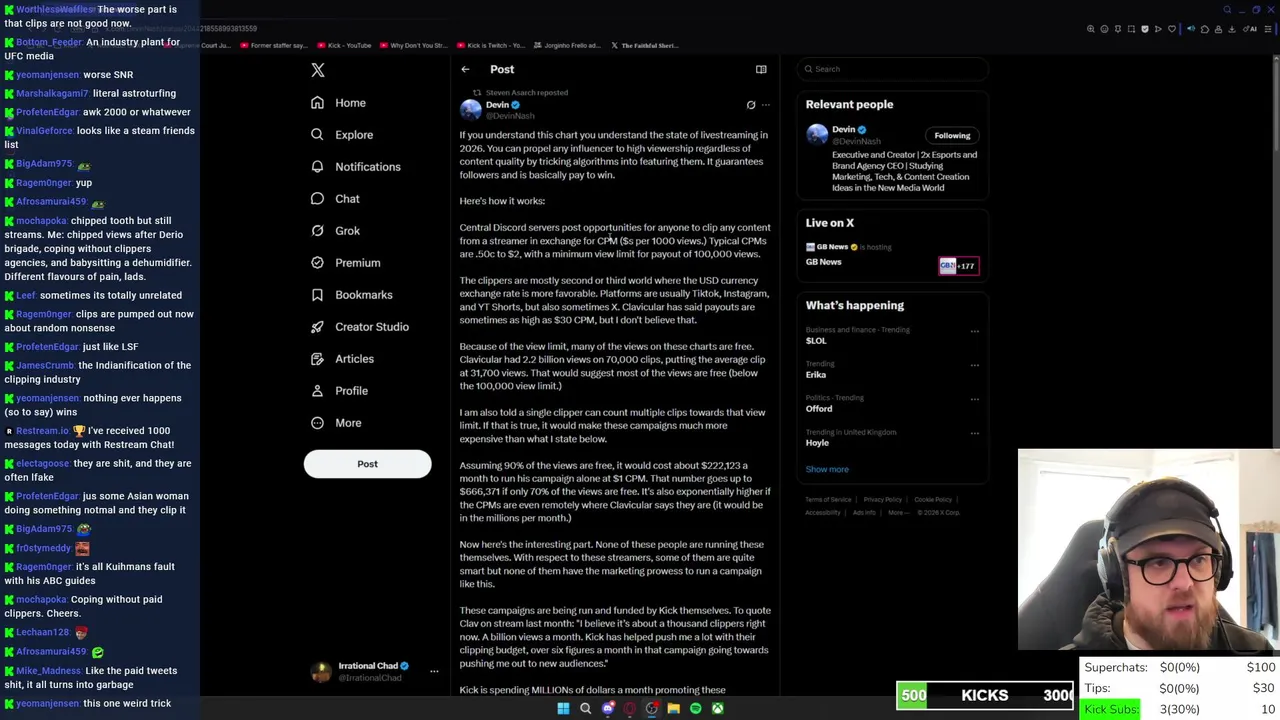Viewport: 1280px width, 720px height.
Task: Click the emoji face icon in browser toolbar
Action: (1105, 29)
